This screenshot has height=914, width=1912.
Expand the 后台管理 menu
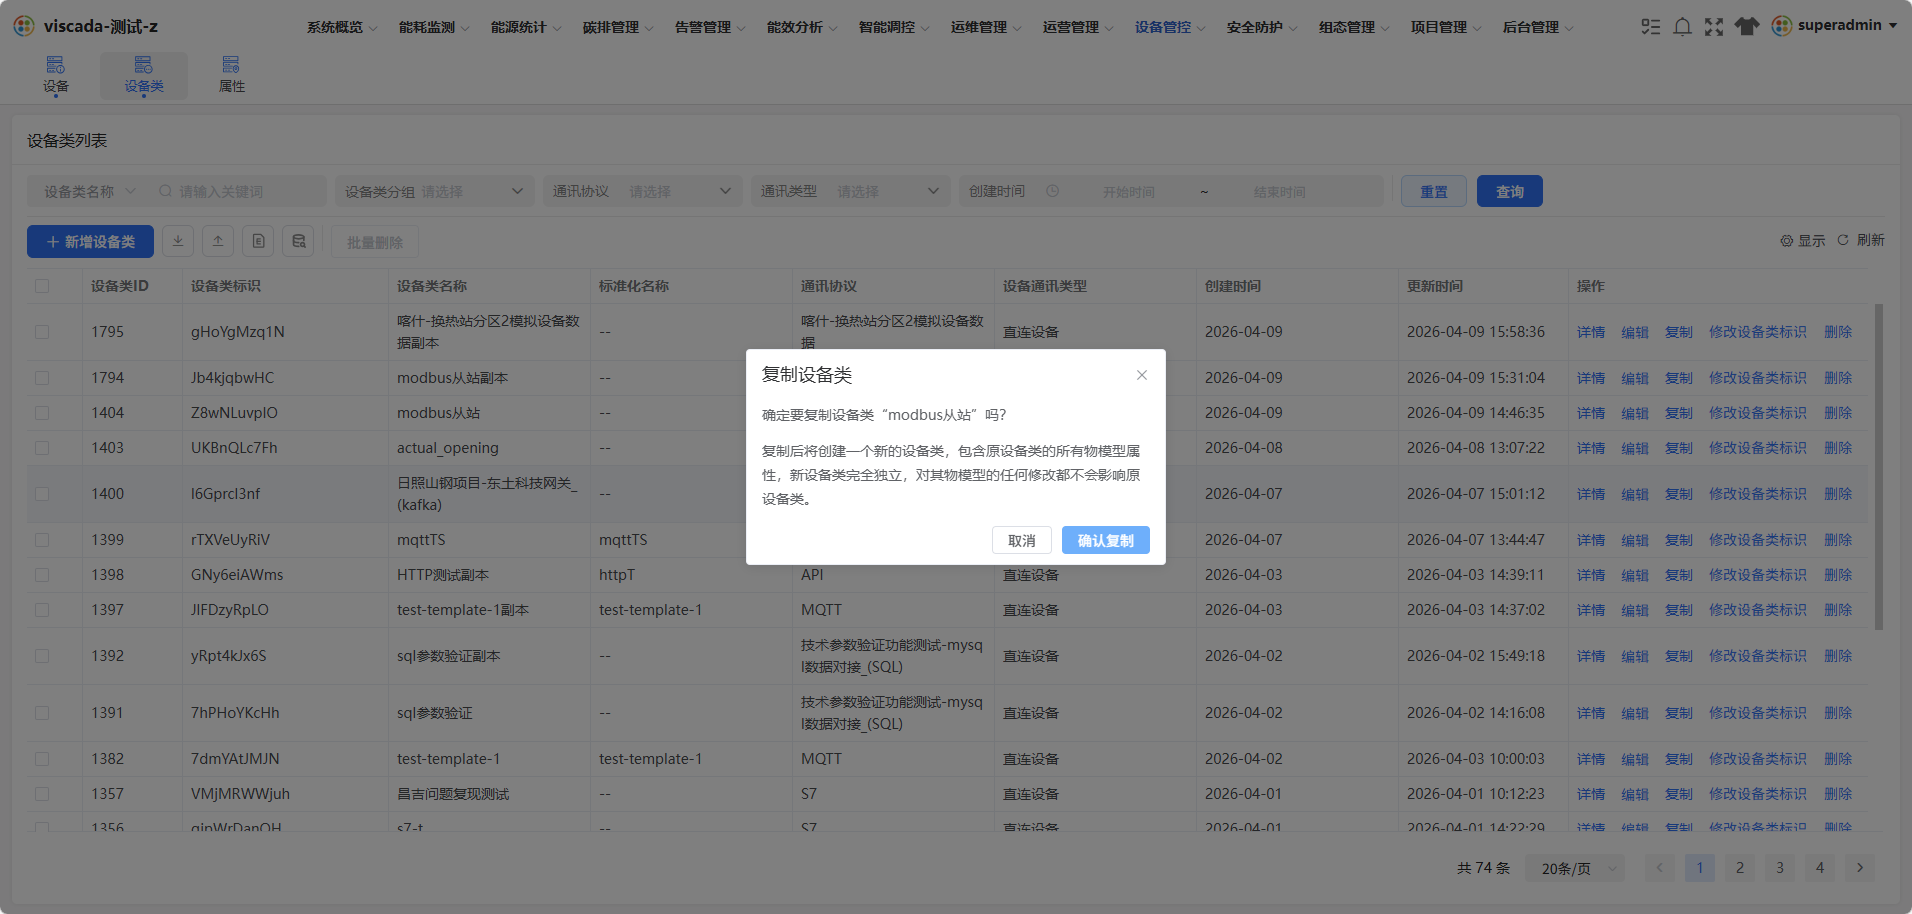click(1538, 27)
